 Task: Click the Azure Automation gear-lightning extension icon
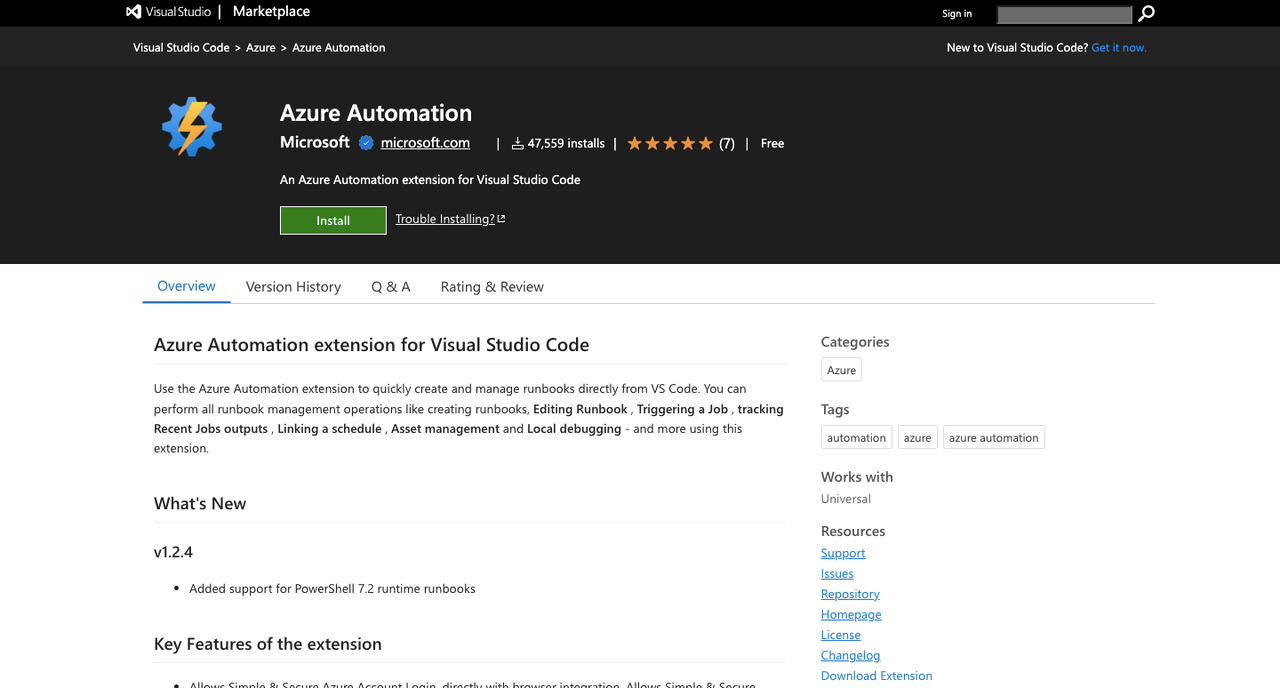click(192, 128)
